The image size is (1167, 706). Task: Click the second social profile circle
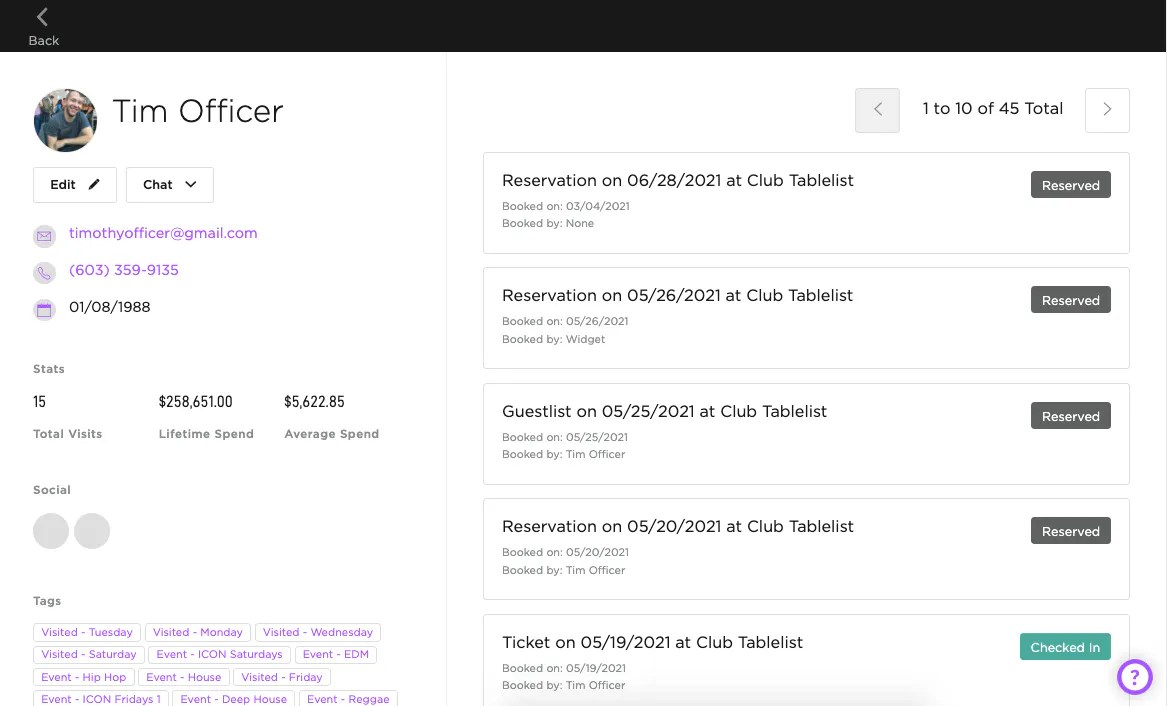[92, 531]
